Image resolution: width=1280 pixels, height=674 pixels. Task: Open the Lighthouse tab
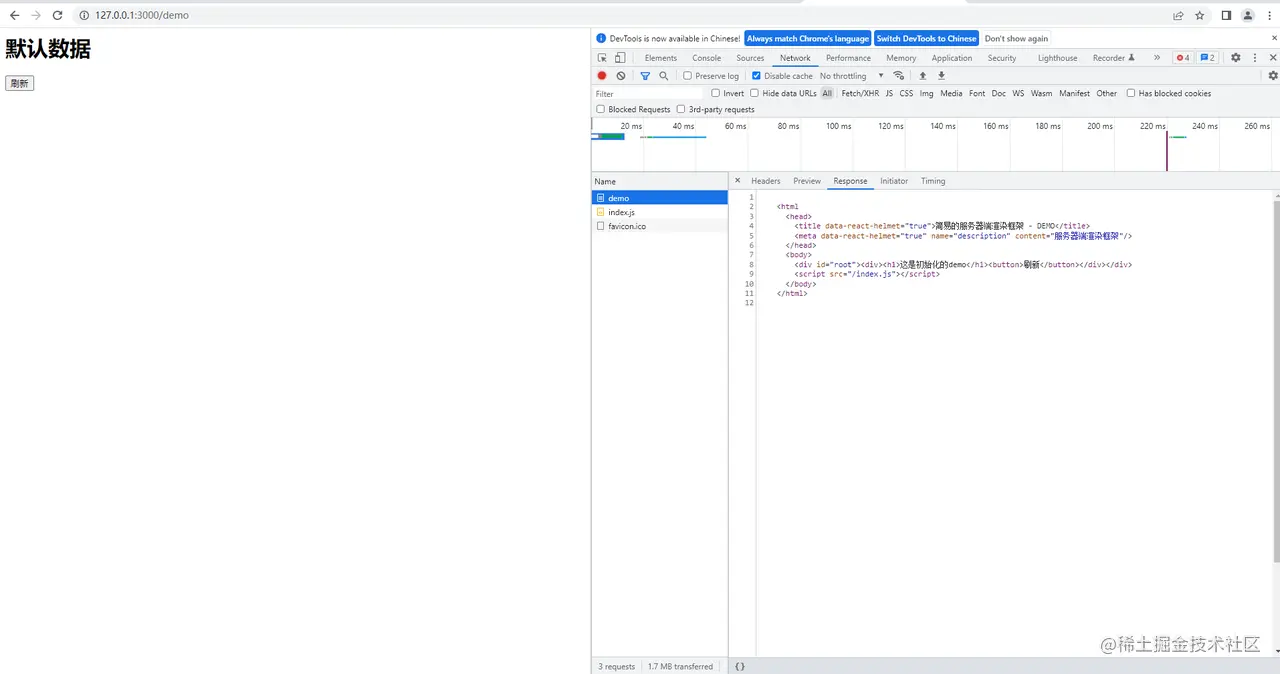click(x=1058, y=58)
